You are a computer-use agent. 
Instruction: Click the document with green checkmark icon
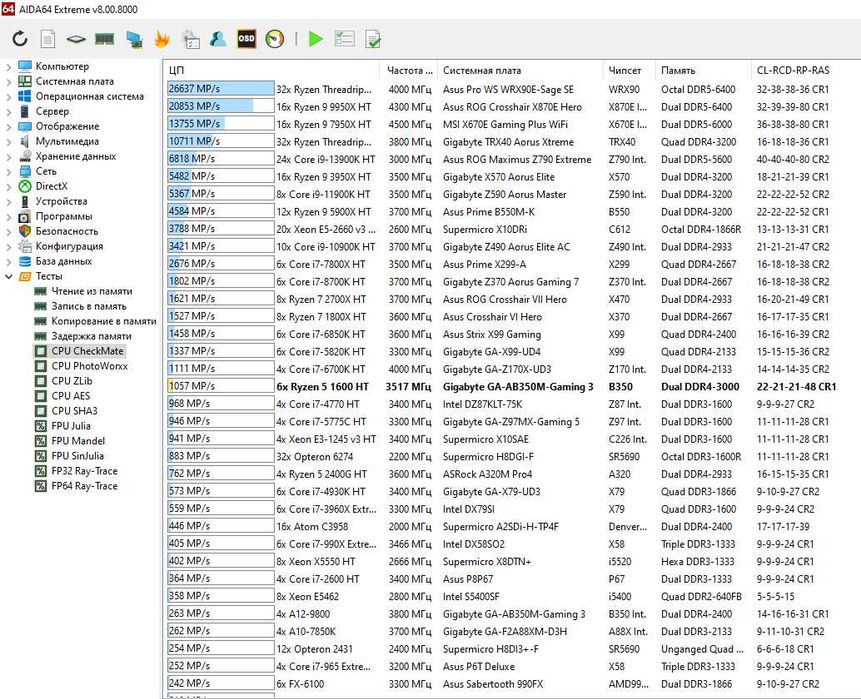point(373,39)
